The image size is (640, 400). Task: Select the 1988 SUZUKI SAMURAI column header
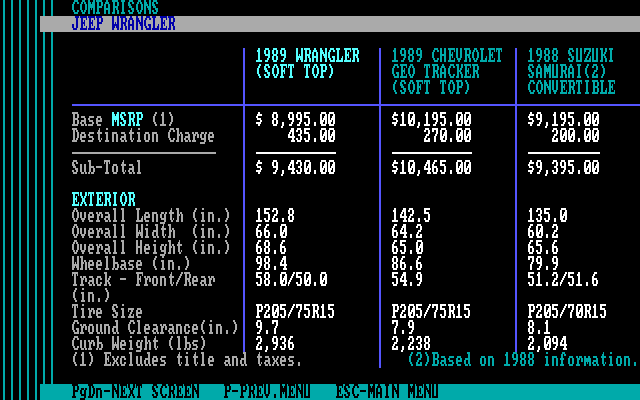(571, 71)
